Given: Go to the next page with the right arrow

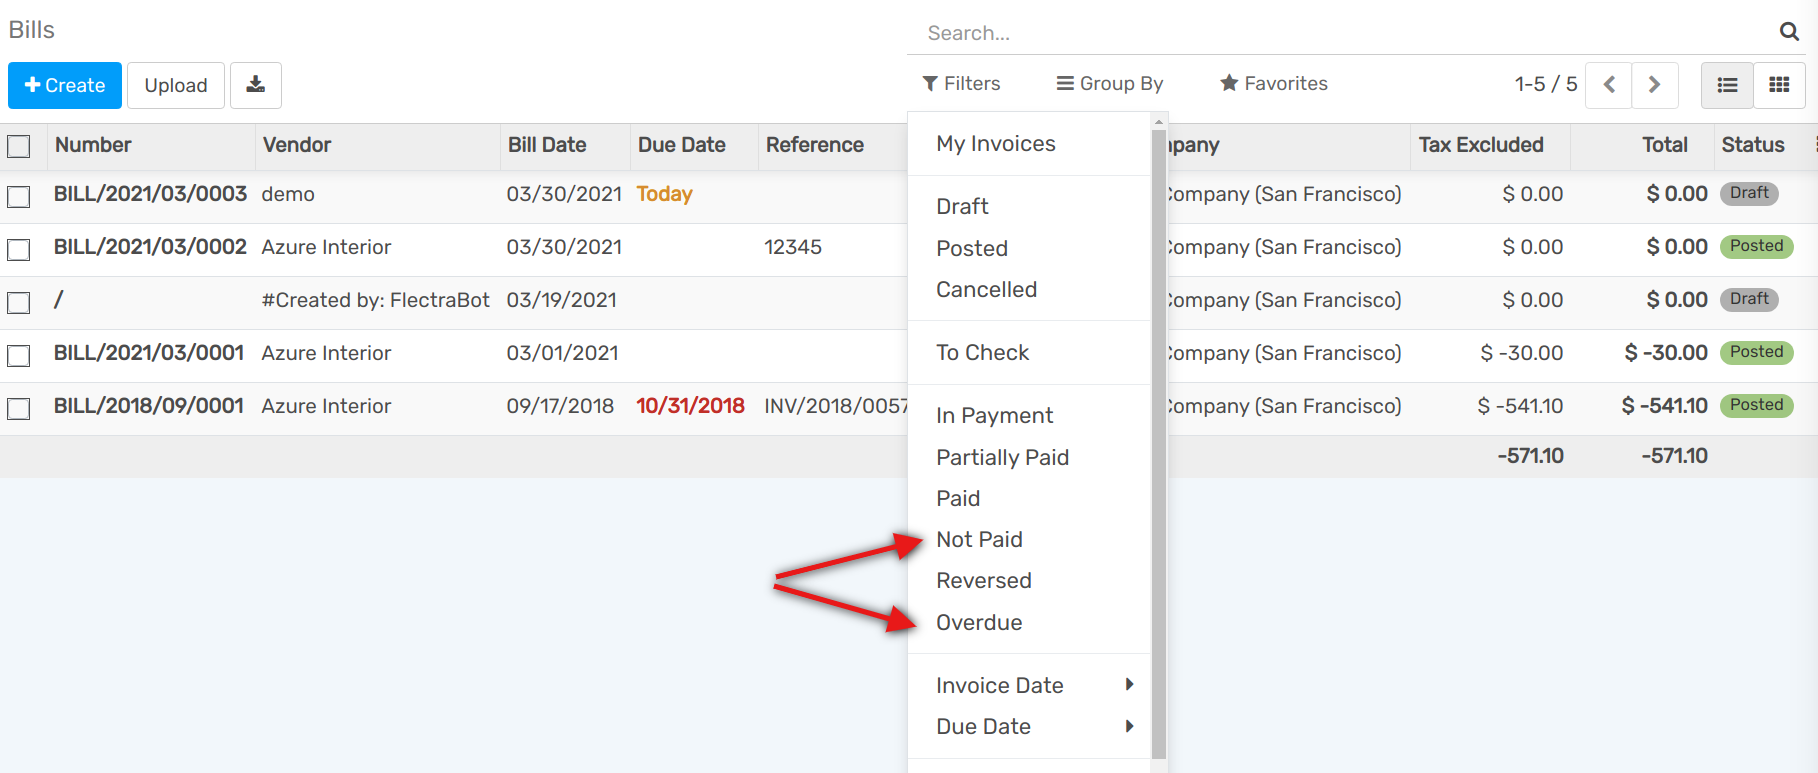Looking at the screenshot, I should click(1654, 85).
